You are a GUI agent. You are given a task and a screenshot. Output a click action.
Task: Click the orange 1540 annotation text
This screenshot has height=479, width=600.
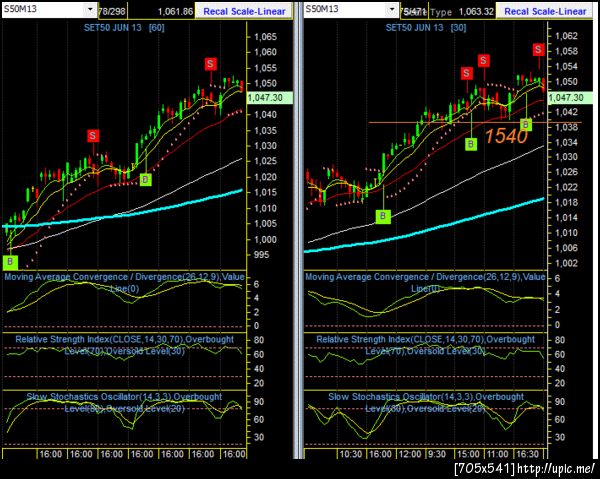(506, 136)
